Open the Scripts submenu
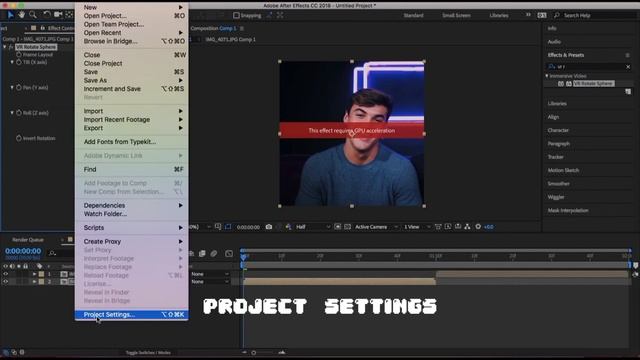640x360 pixels. pos(131,228)
